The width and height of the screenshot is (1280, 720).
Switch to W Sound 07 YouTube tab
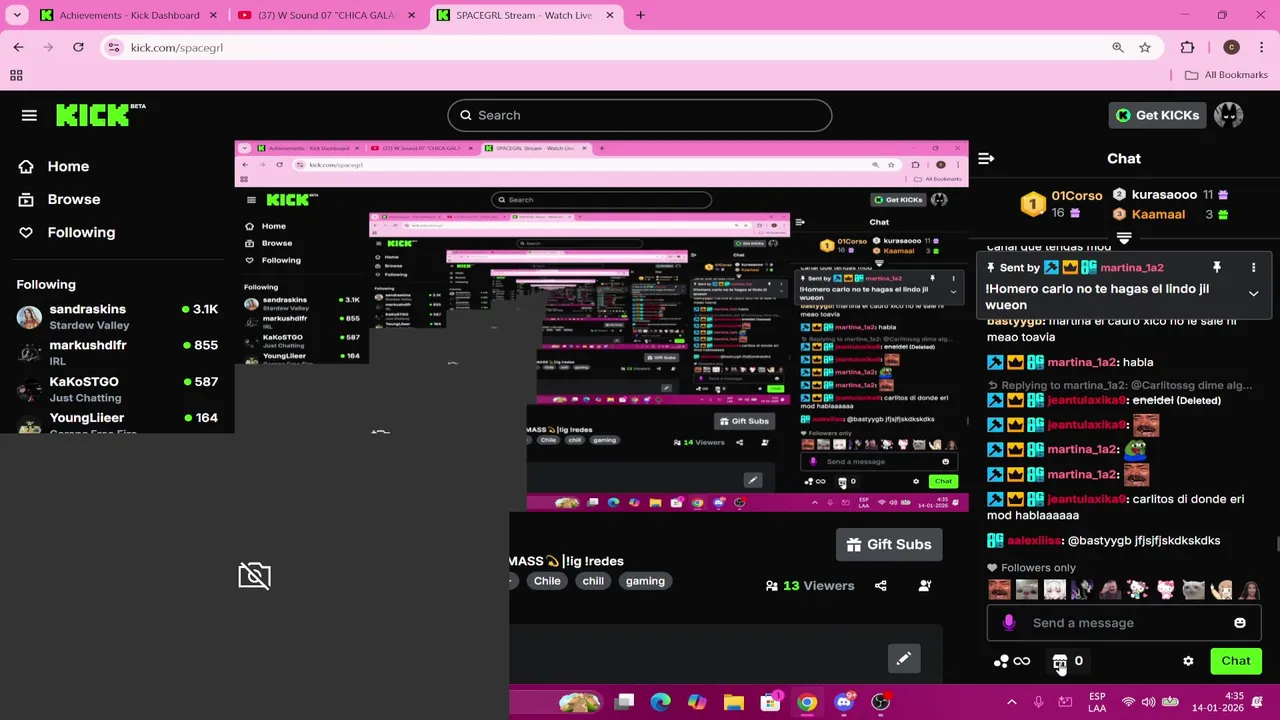pos(327,15)
